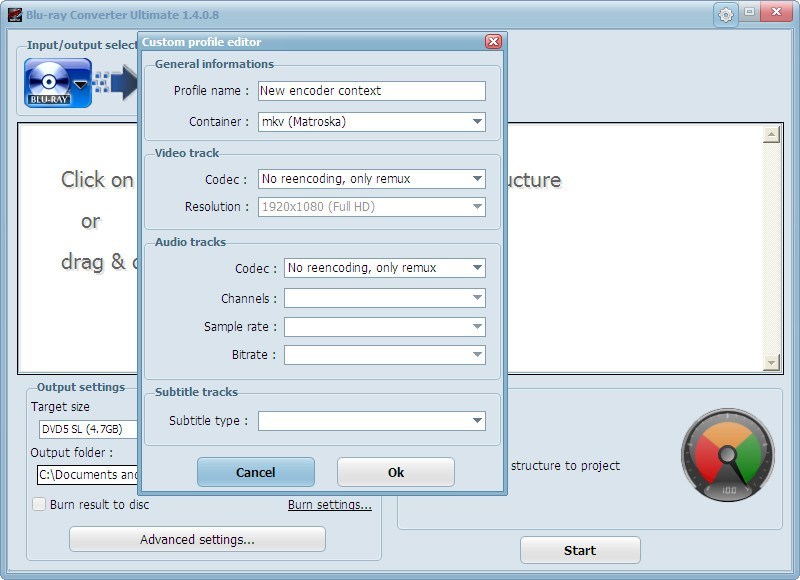Click inside the Profile name text field
Screen dimensions: 800x580
tap(370, 90)
